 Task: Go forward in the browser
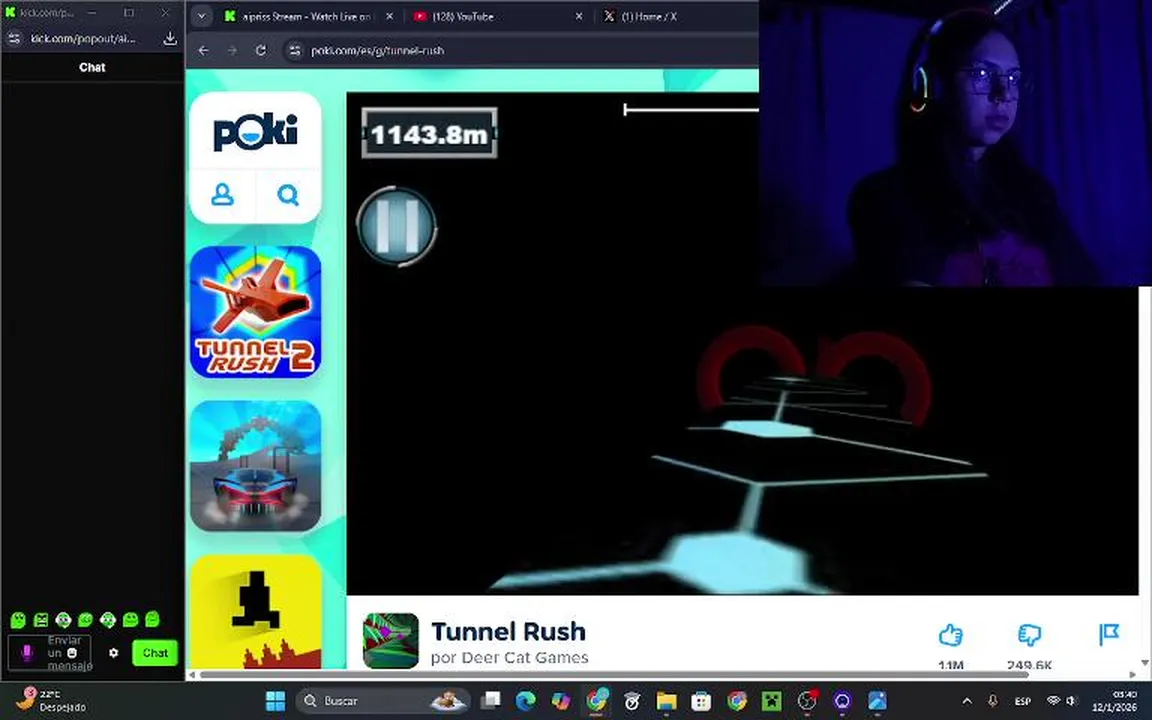coord(232,51)
